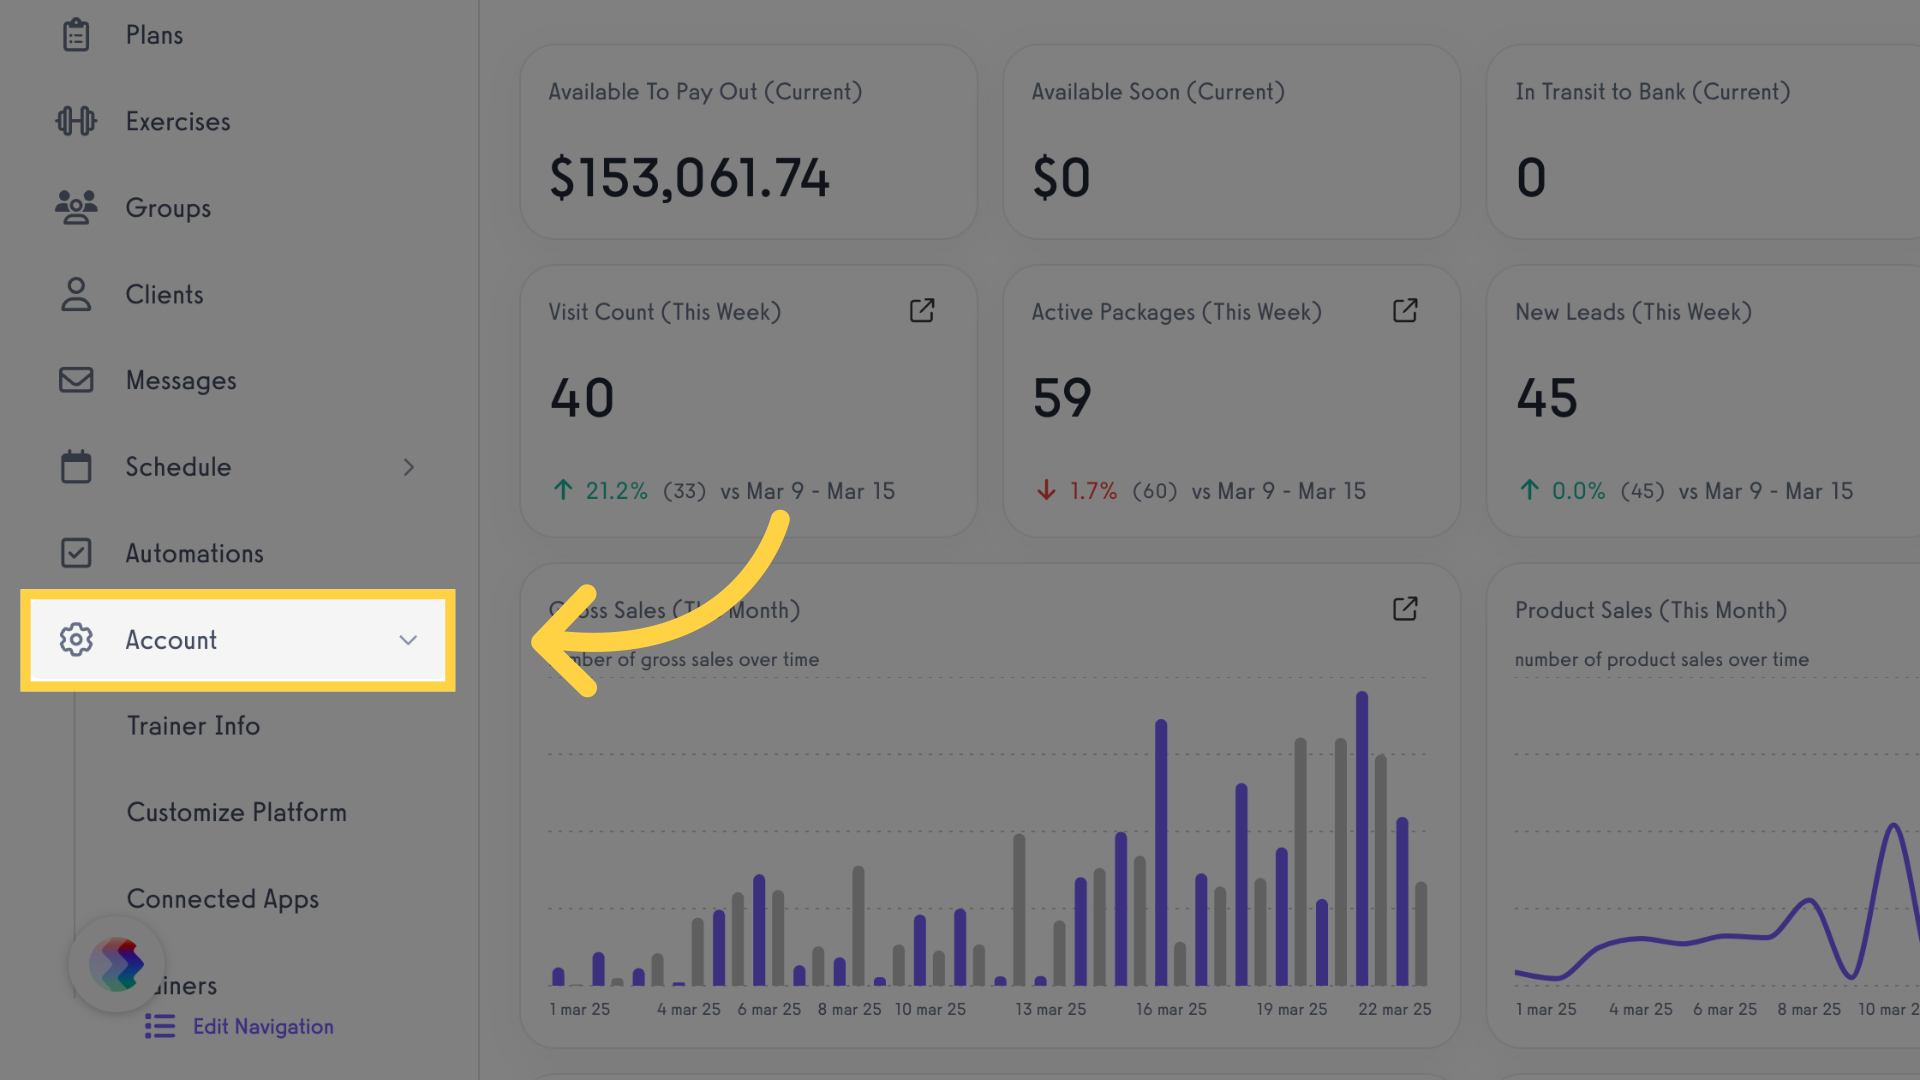This screenshot has height=1080, width=1920.
Task: Open Customize Platform settings
Action: tap(237, 812)
